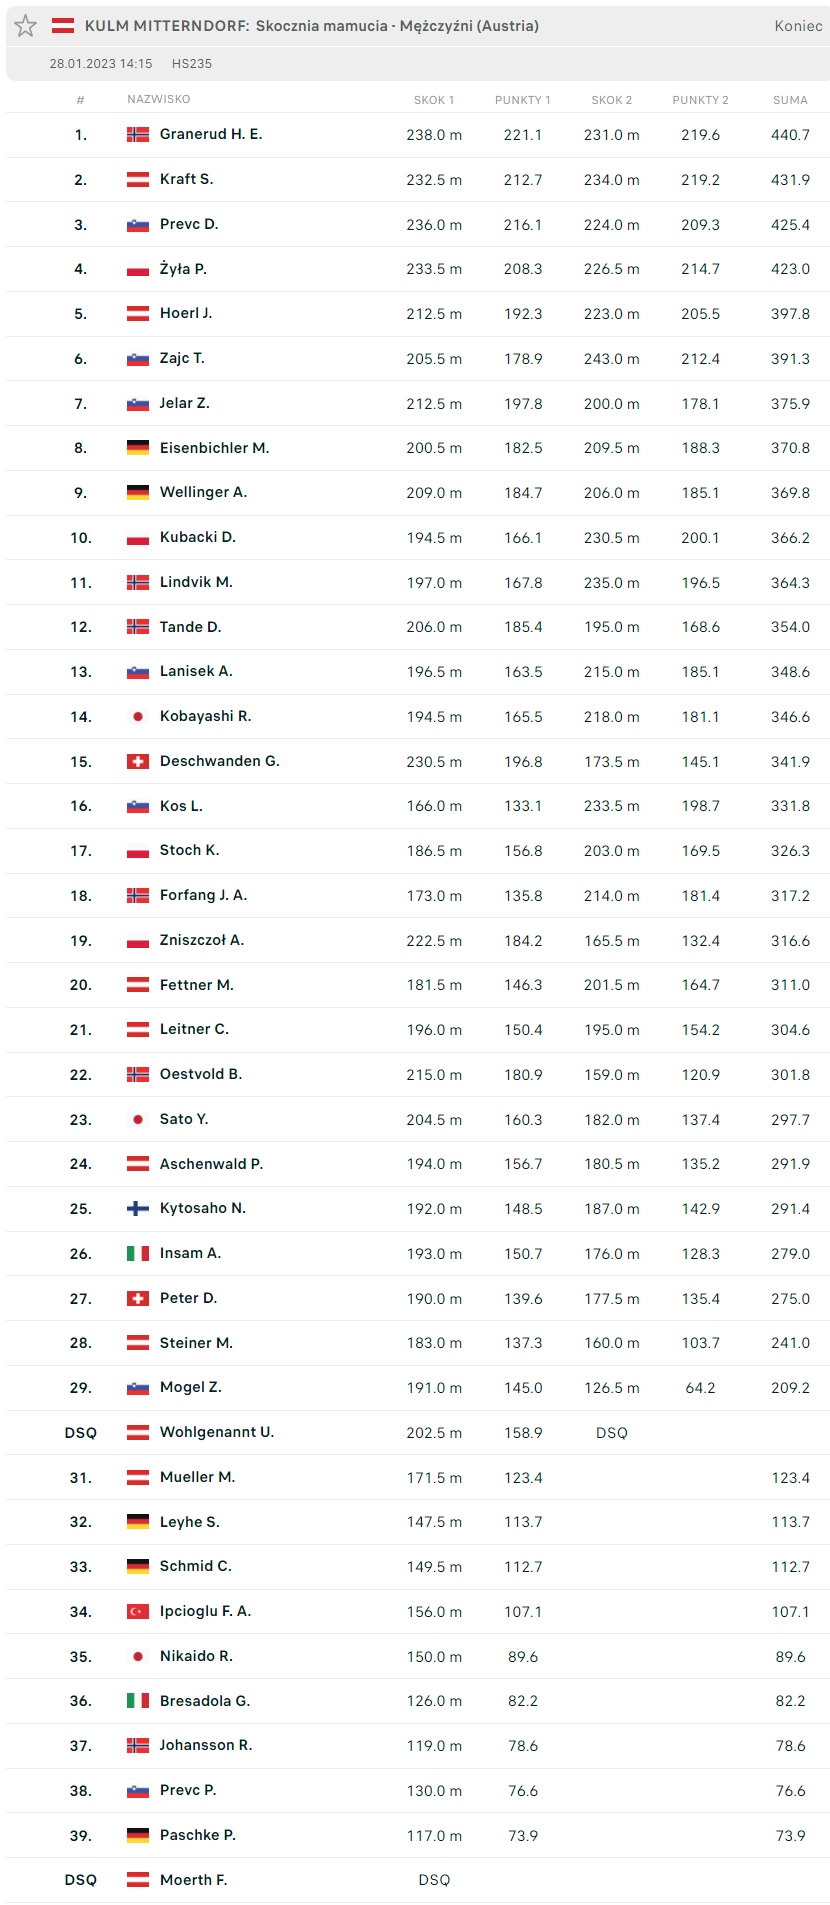Click the Switzerland flag beside Deschwanden G.

138,761
